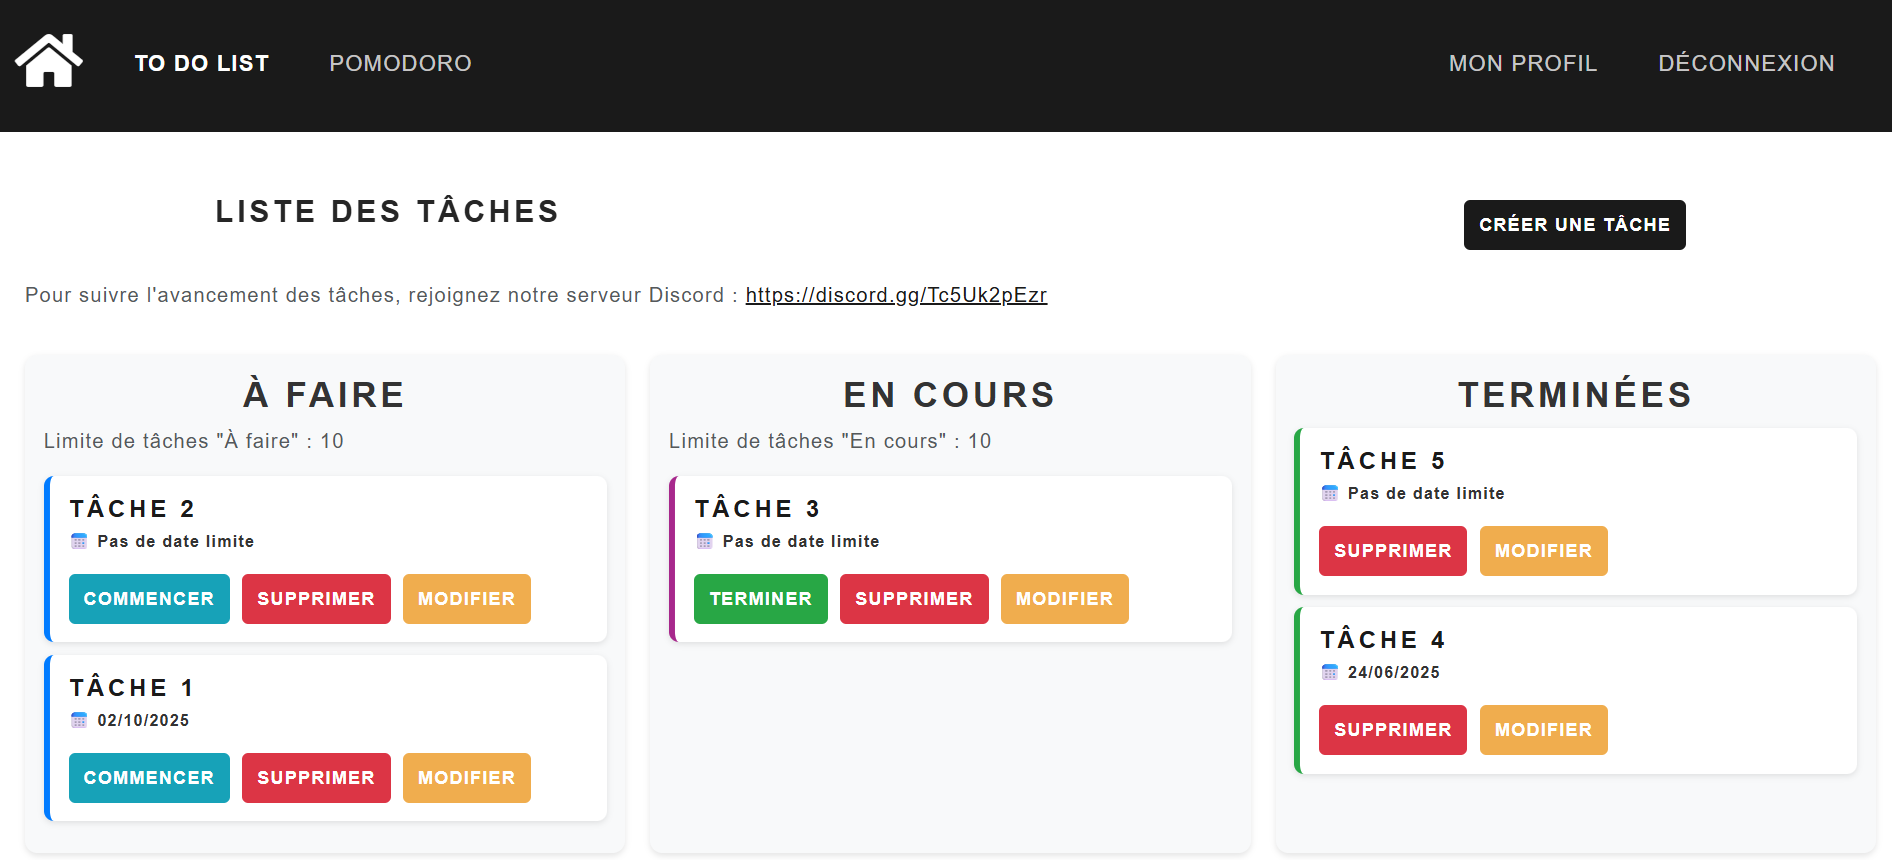1892x860 pixels.
Task: Log out via Déconnexion
Action: [x=1746, y=63]
